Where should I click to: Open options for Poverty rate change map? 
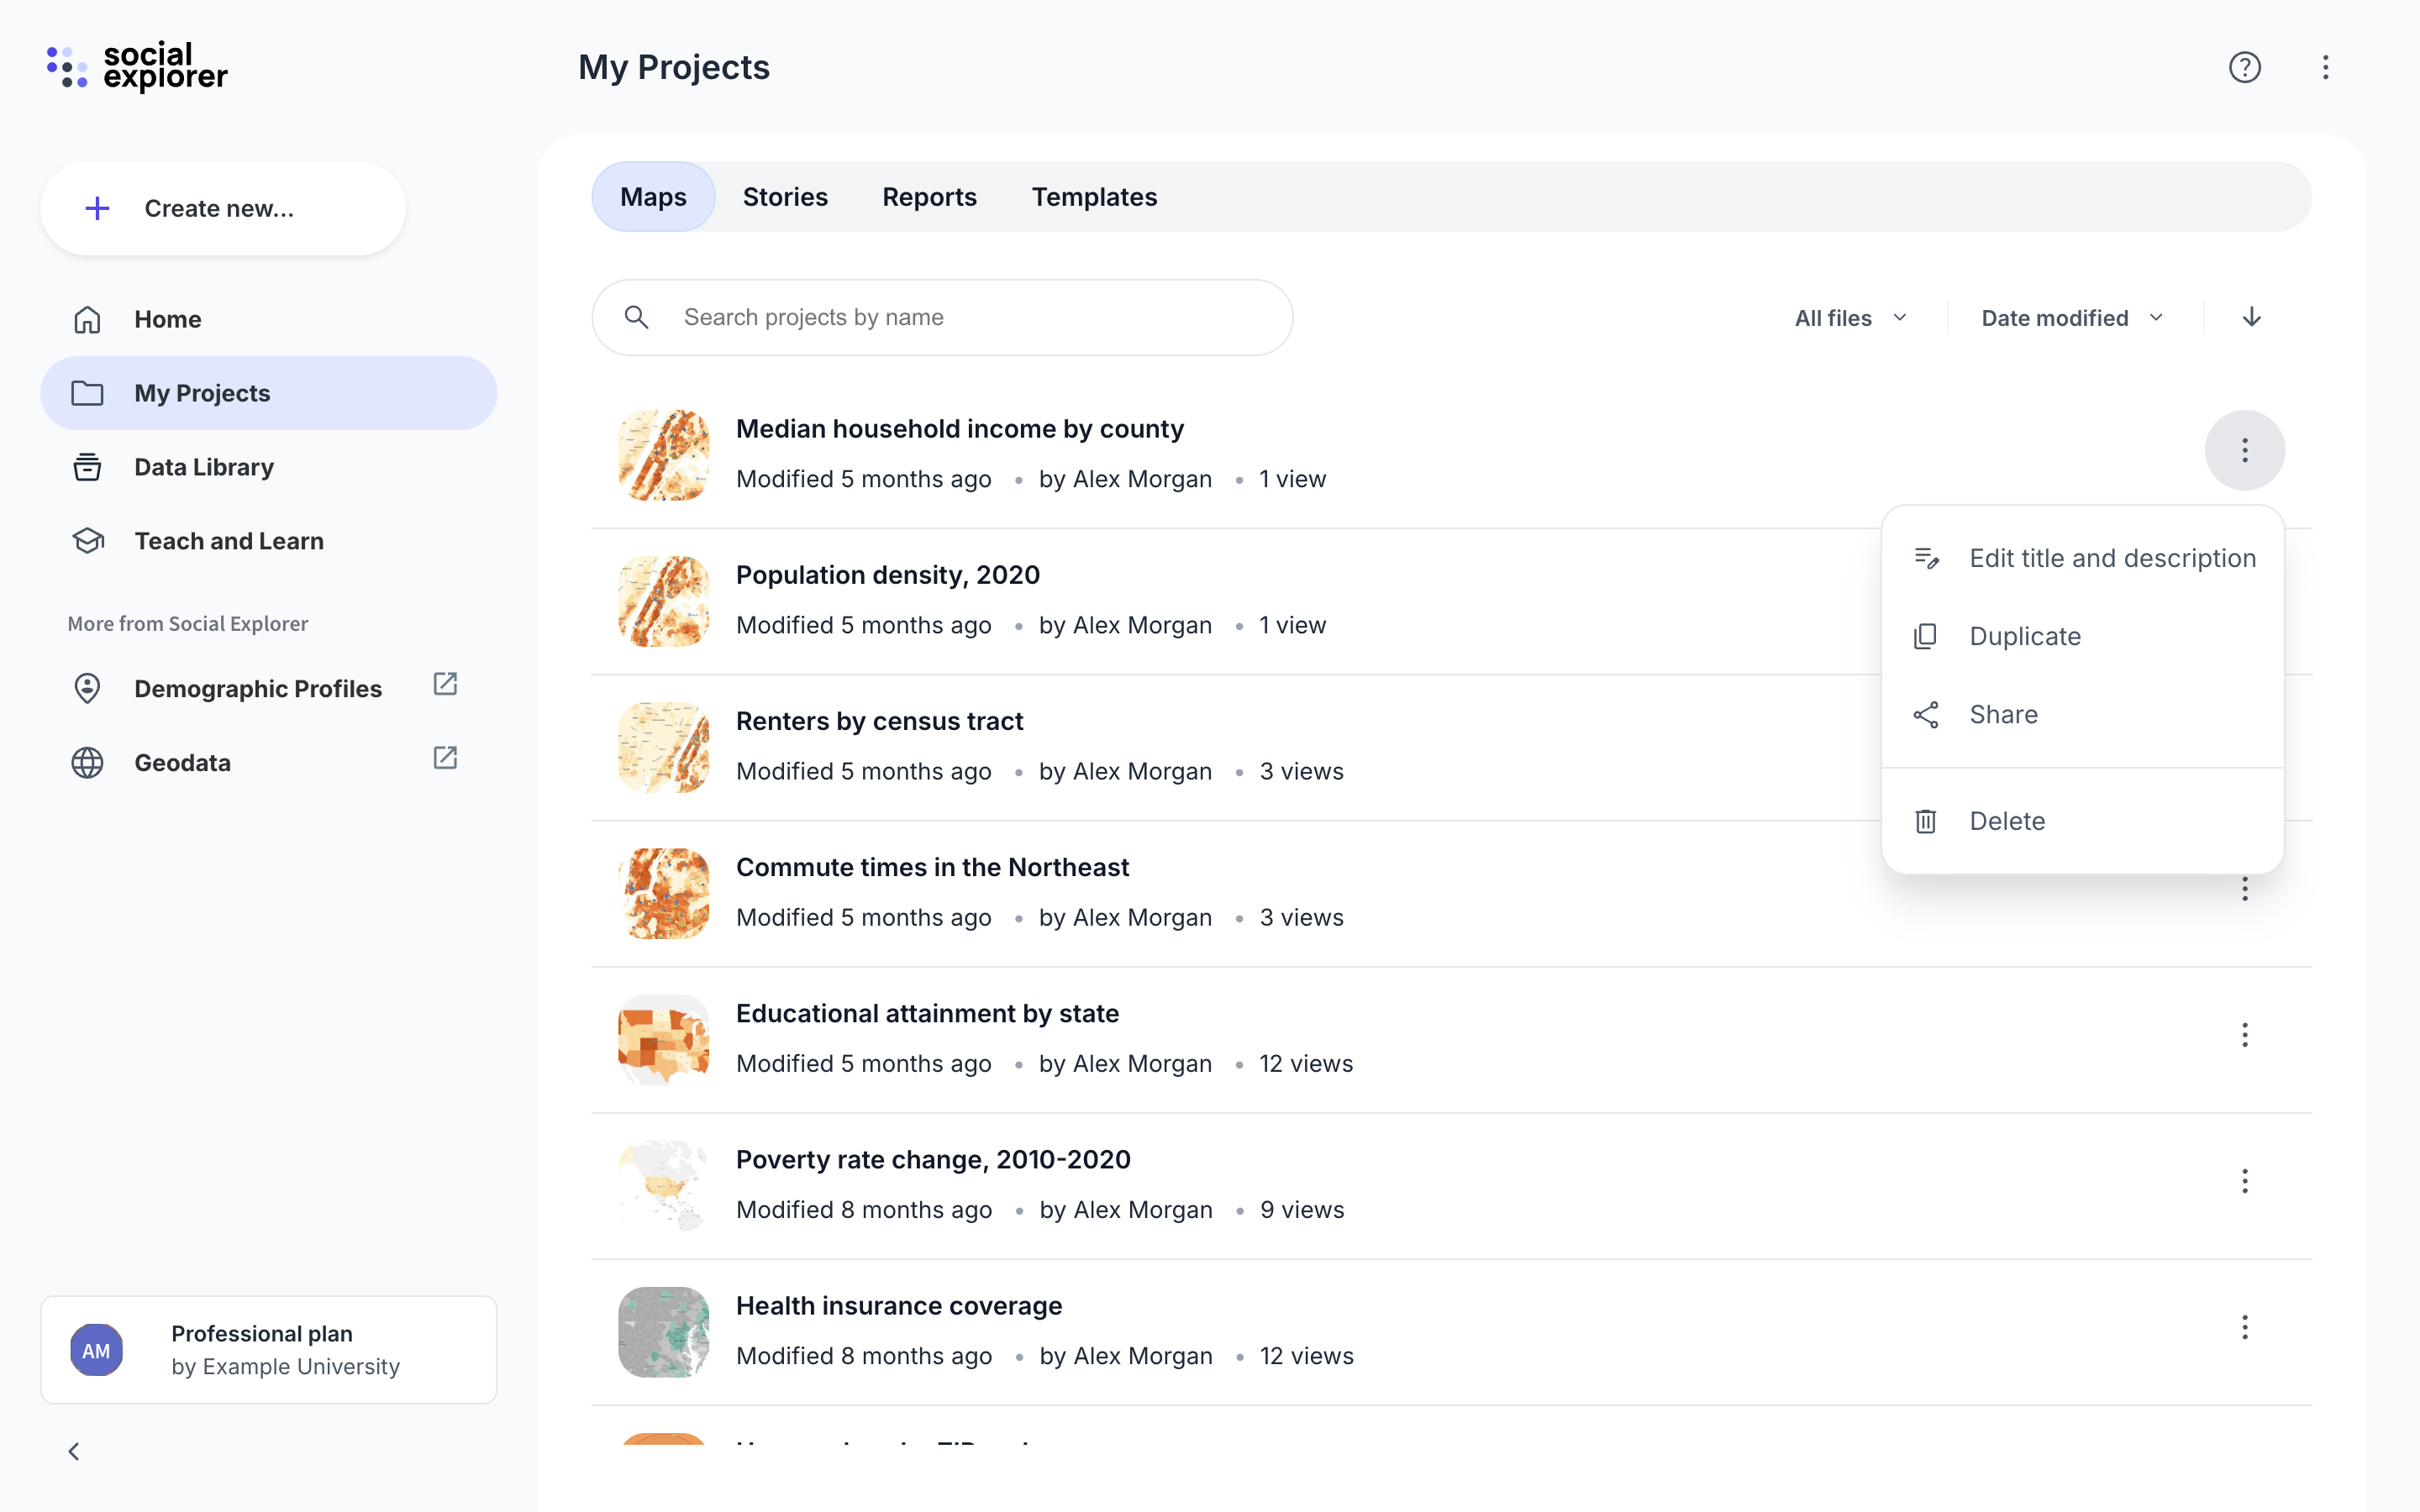click(x=2245, y=1181)
